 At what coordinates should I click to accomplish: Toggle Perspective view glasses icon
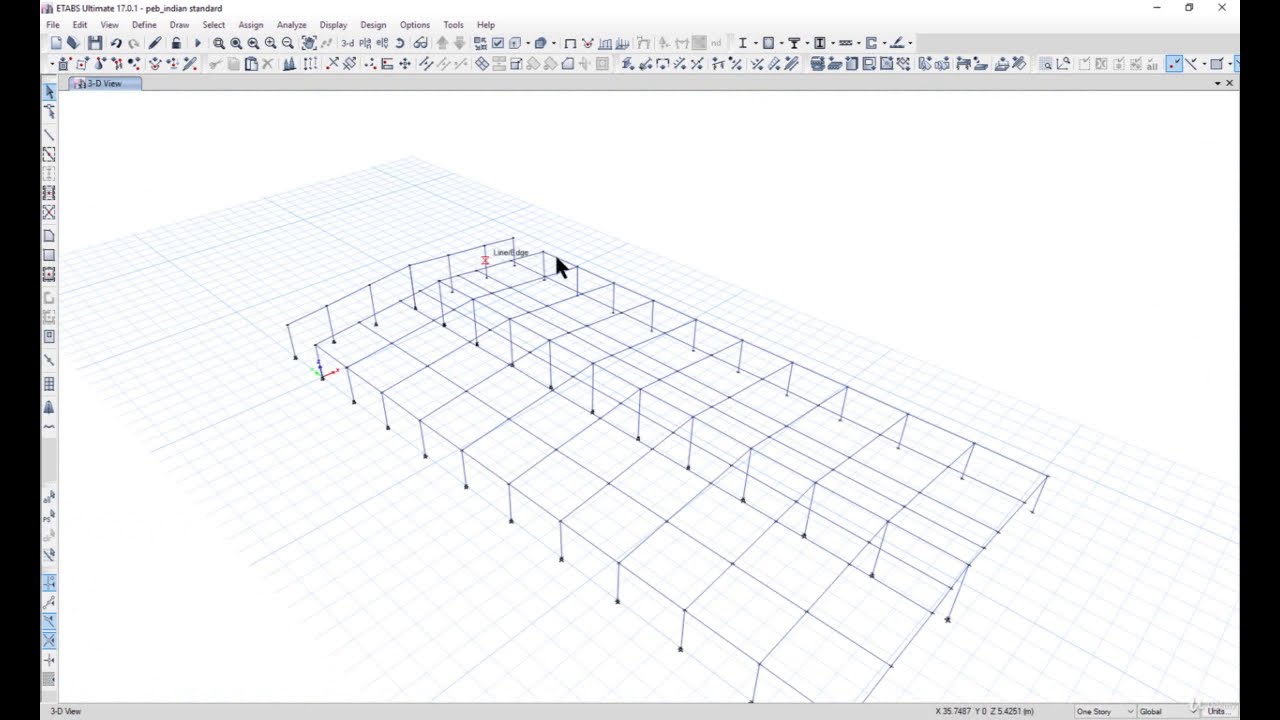click(x=421, y=43)
